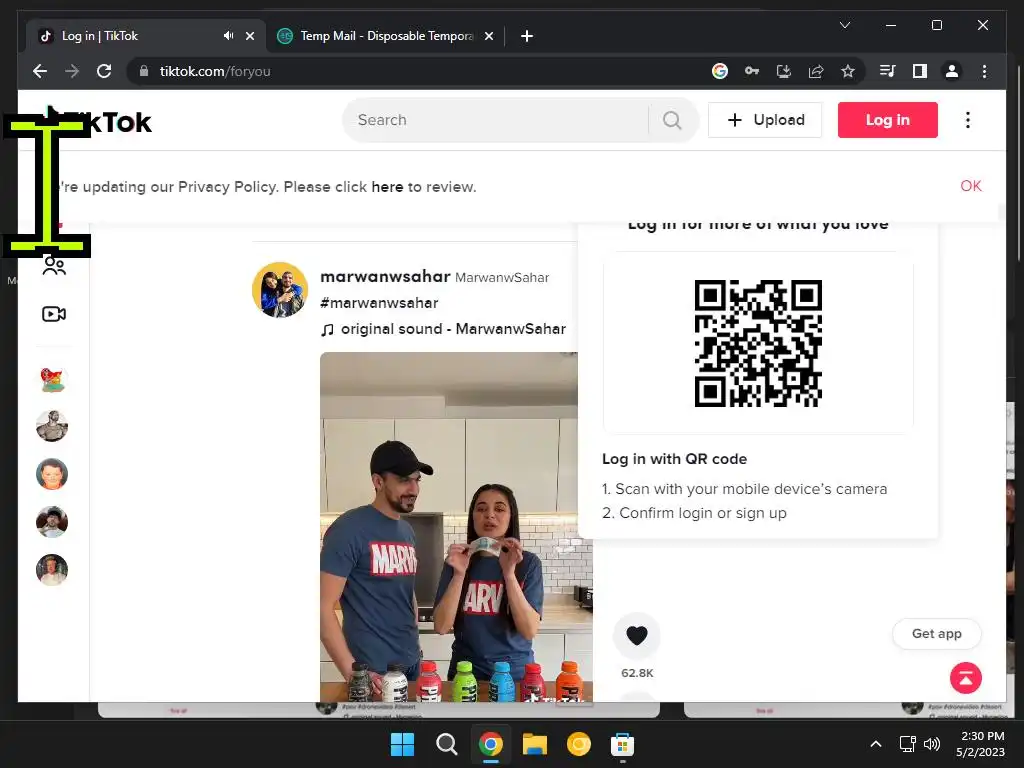Open the privacy policy 'here' link
This screenshot has width=1024, height=768.
(x=387, y=187)
